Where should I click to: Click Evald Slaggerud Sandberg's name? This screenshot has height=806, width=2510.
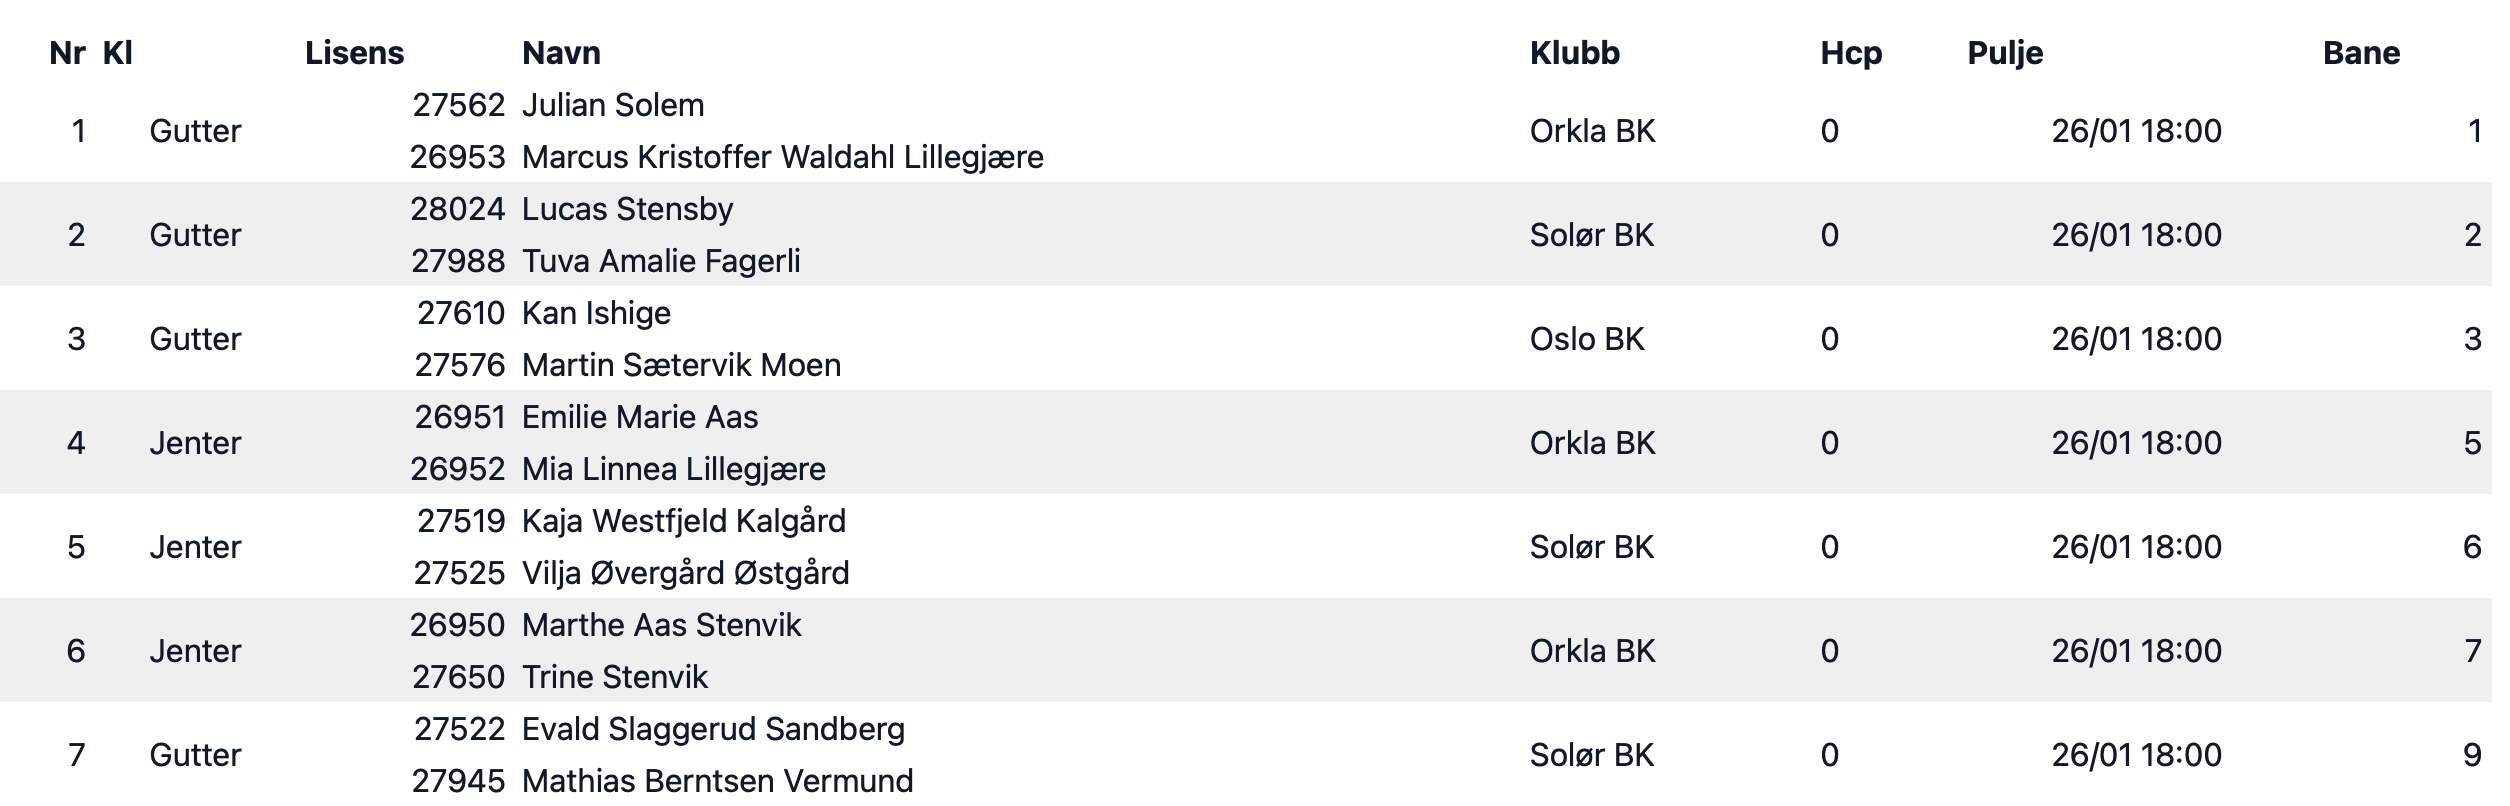coord(713,729)
